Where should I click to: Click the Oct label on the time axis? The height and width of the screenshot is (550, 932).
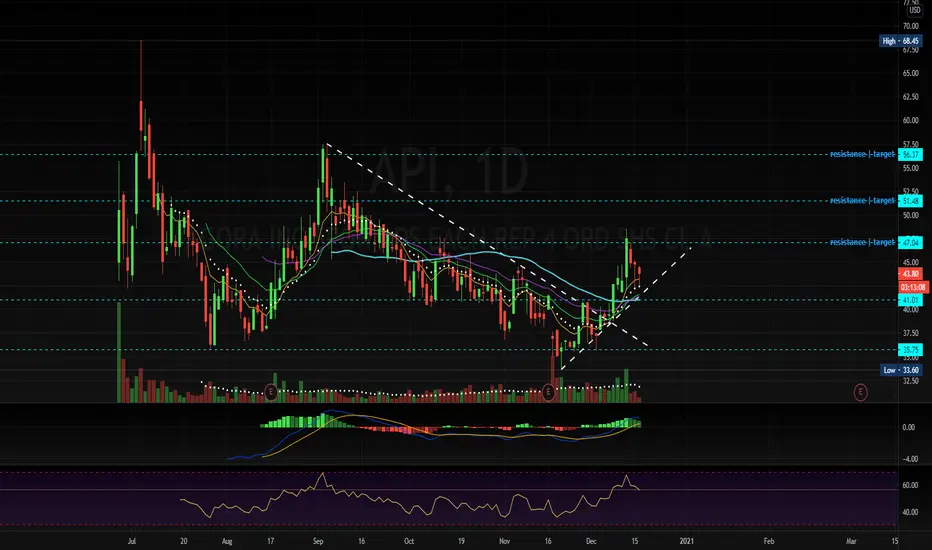click(x=409, y=541)
